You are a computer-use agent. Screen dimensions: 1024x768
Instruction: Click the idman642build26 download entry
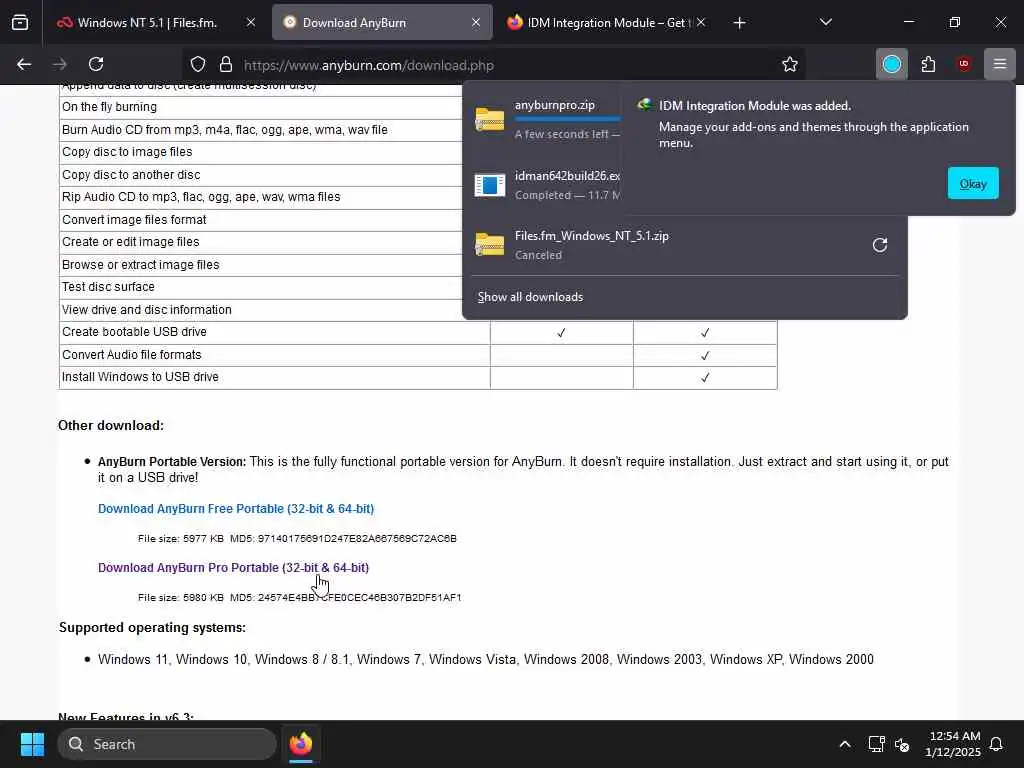pyautogui.click(x=546, y=185)
